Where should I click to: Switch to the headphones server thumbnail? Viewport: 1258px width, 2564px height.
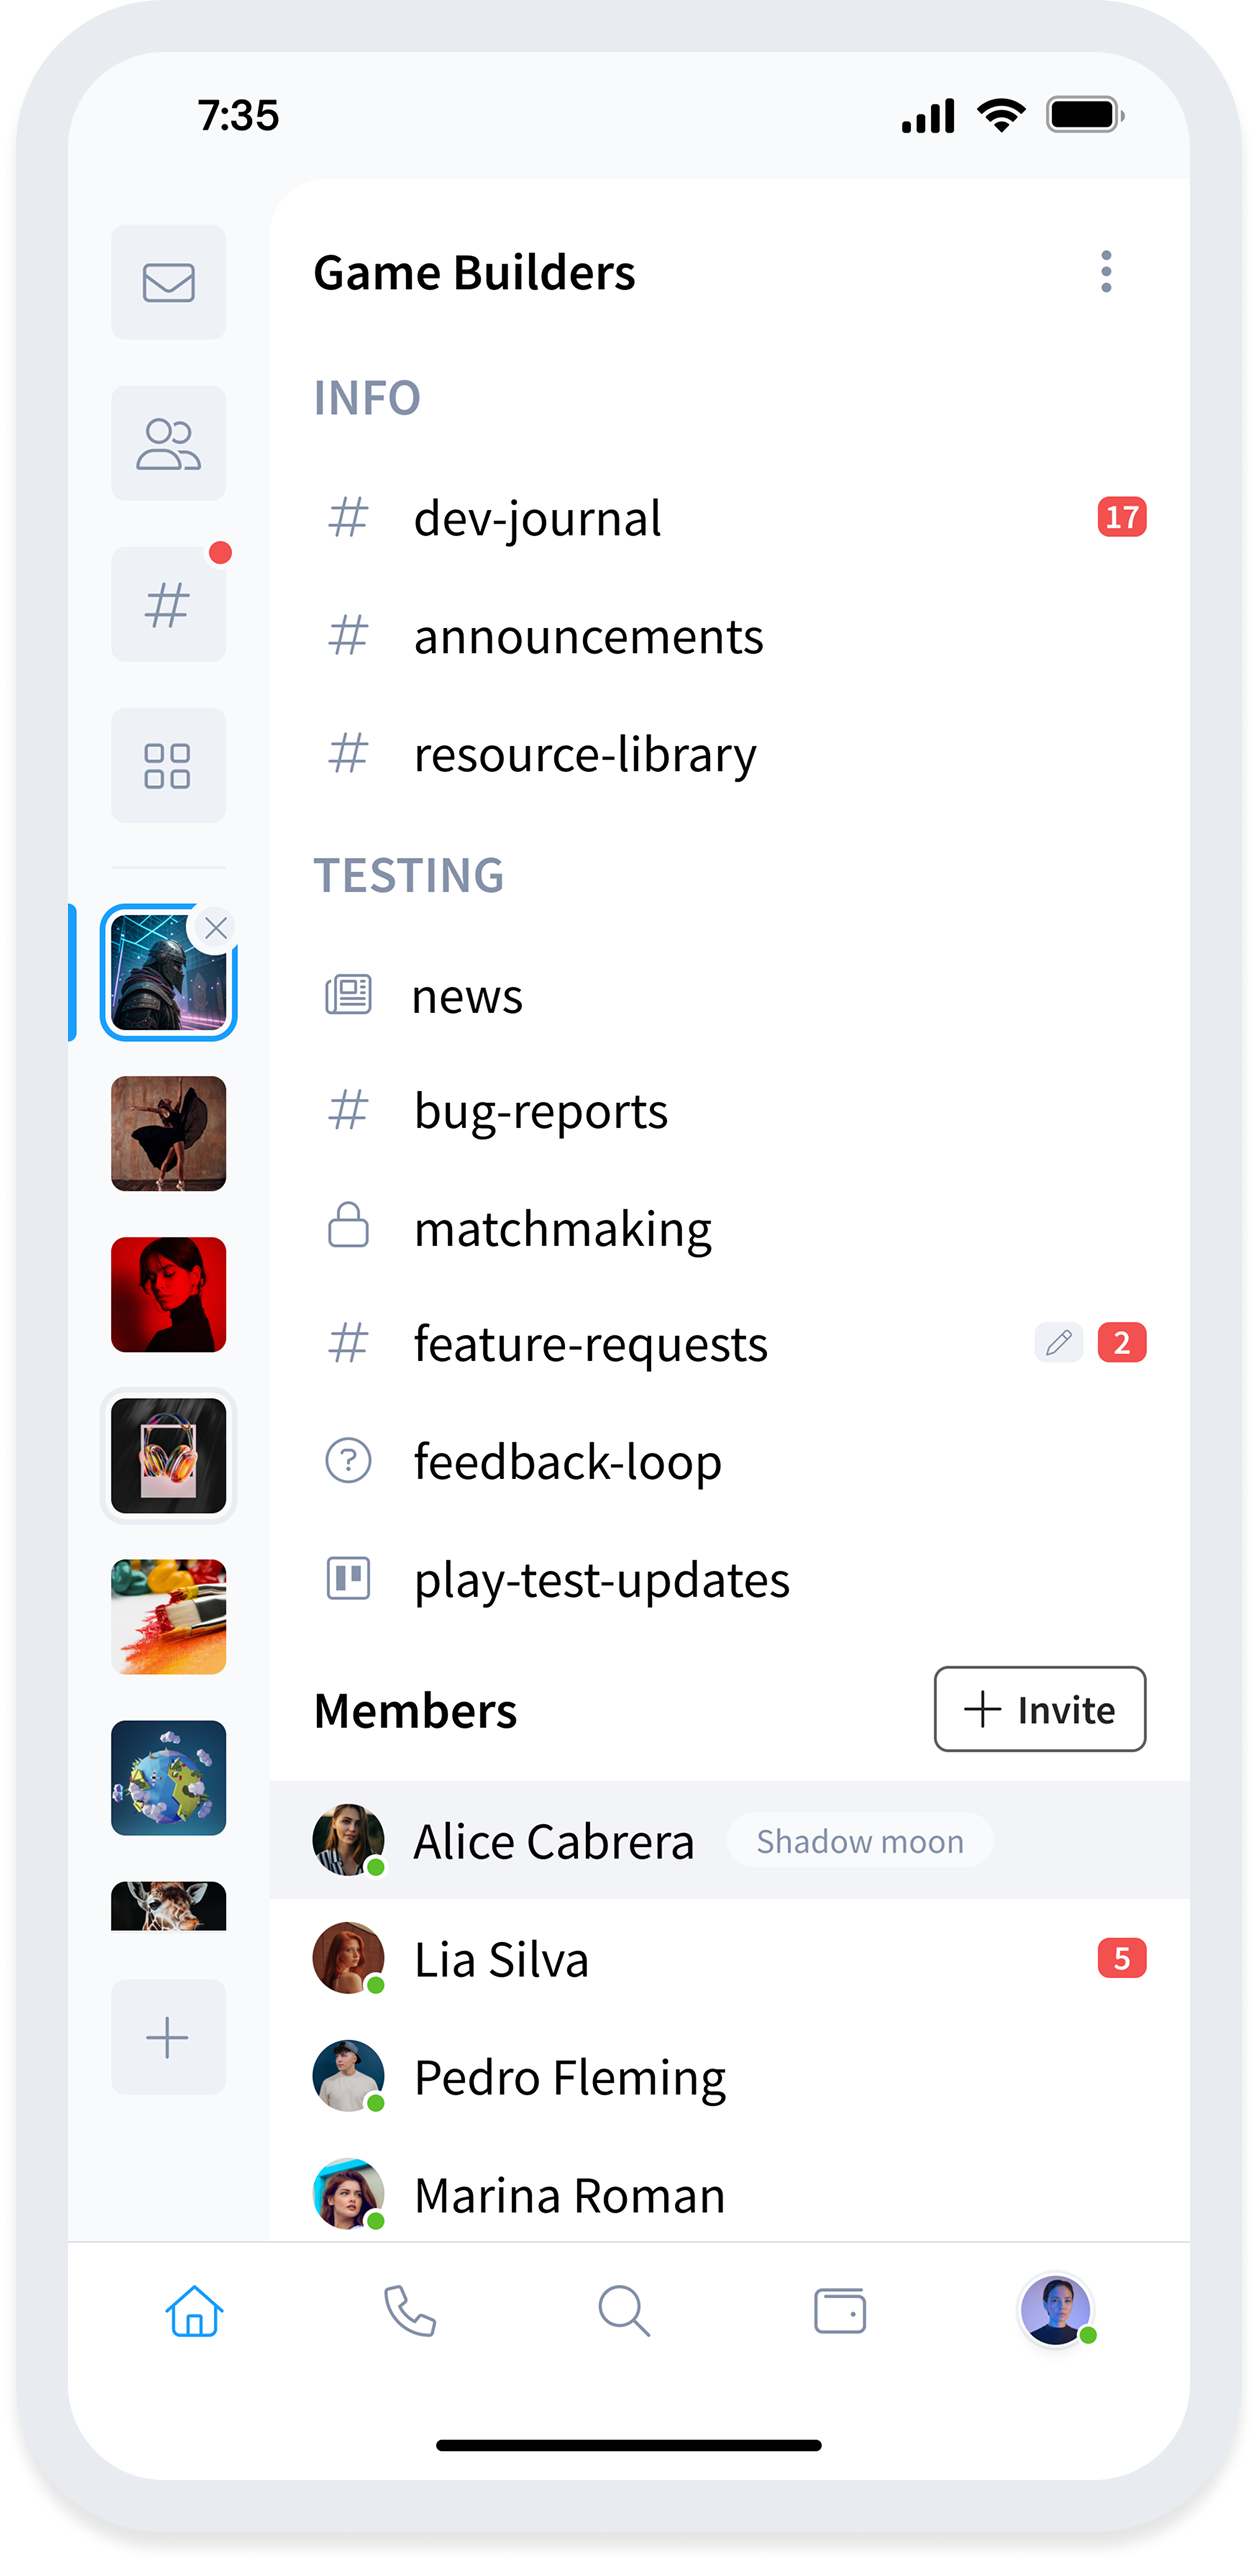[168, 1456]
